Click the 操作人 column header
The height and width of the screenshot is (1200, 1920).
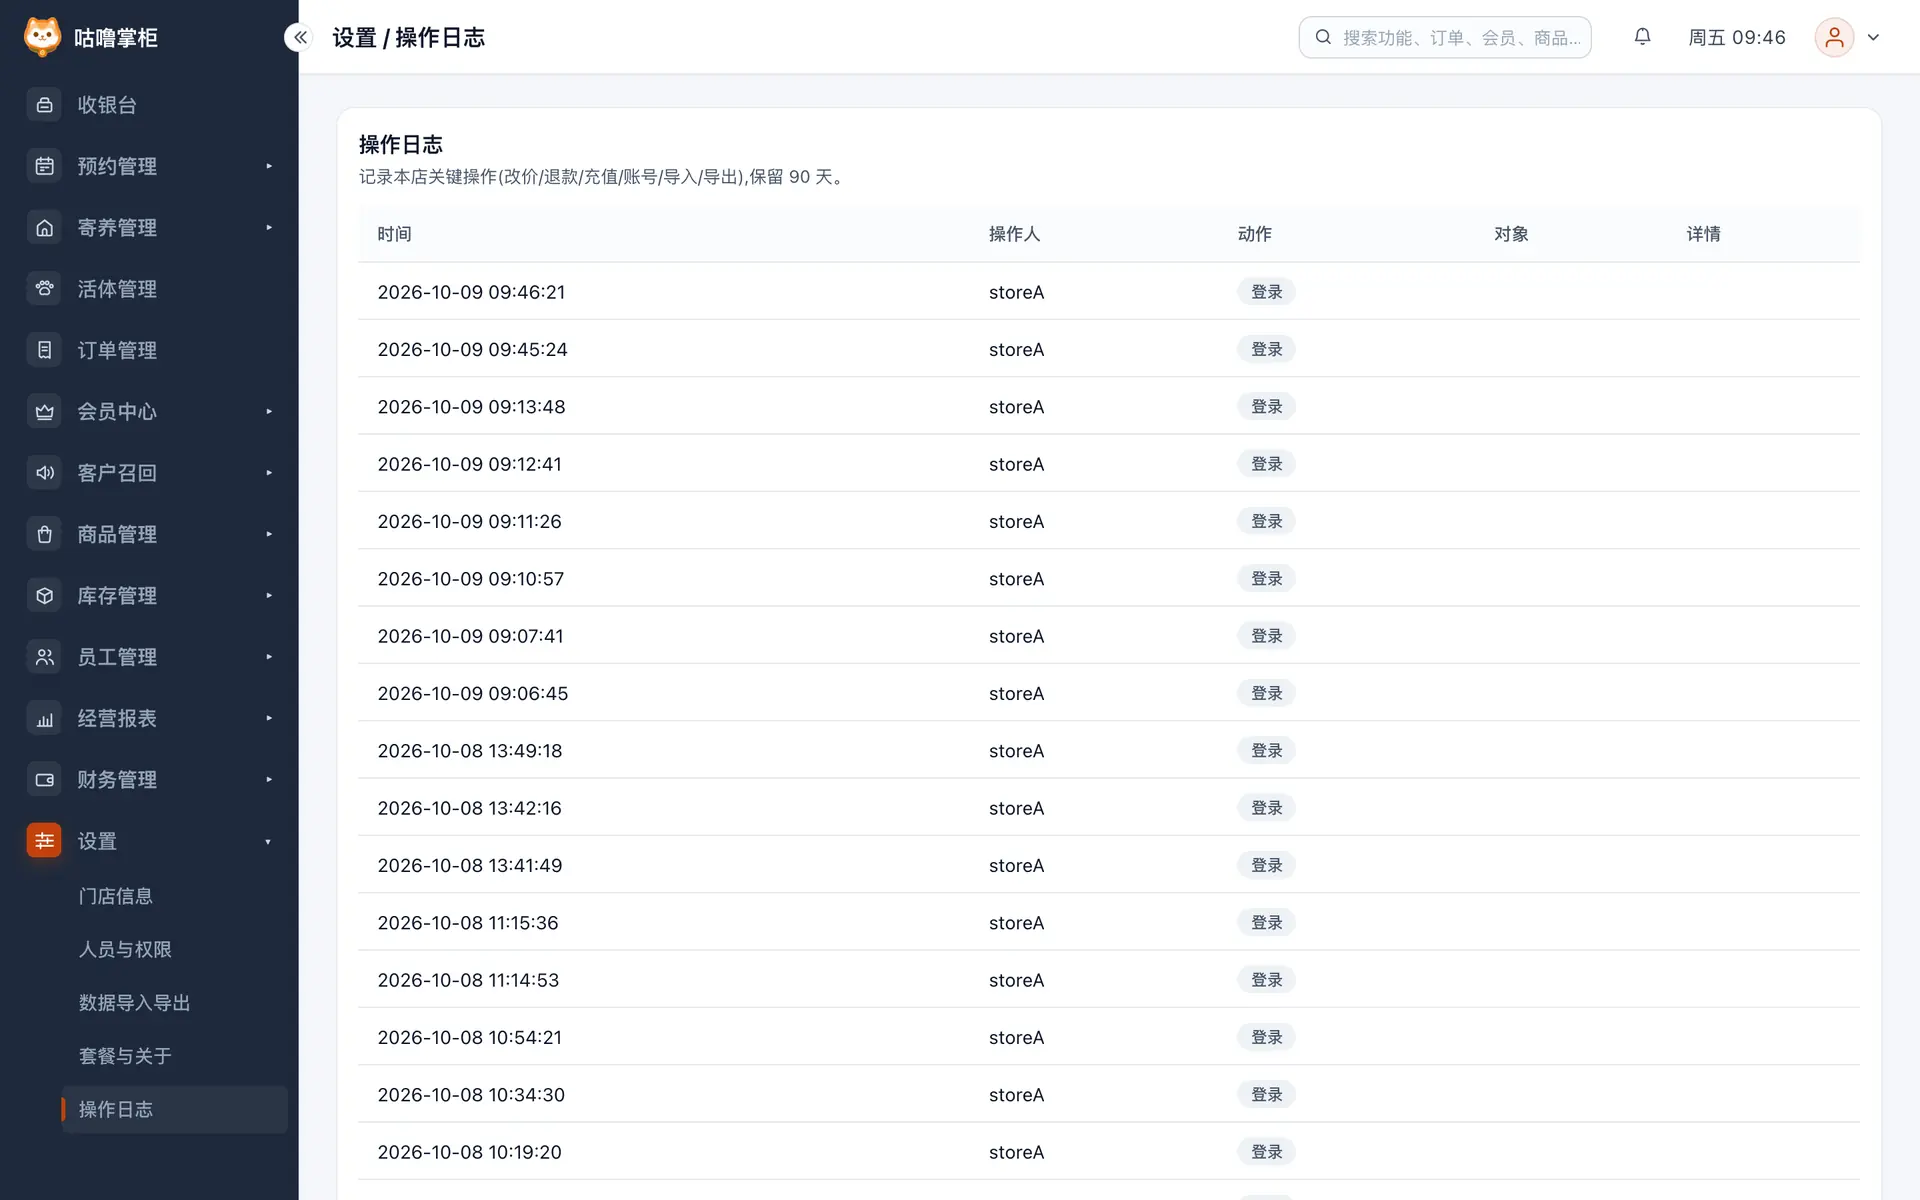click(1014, 234)
